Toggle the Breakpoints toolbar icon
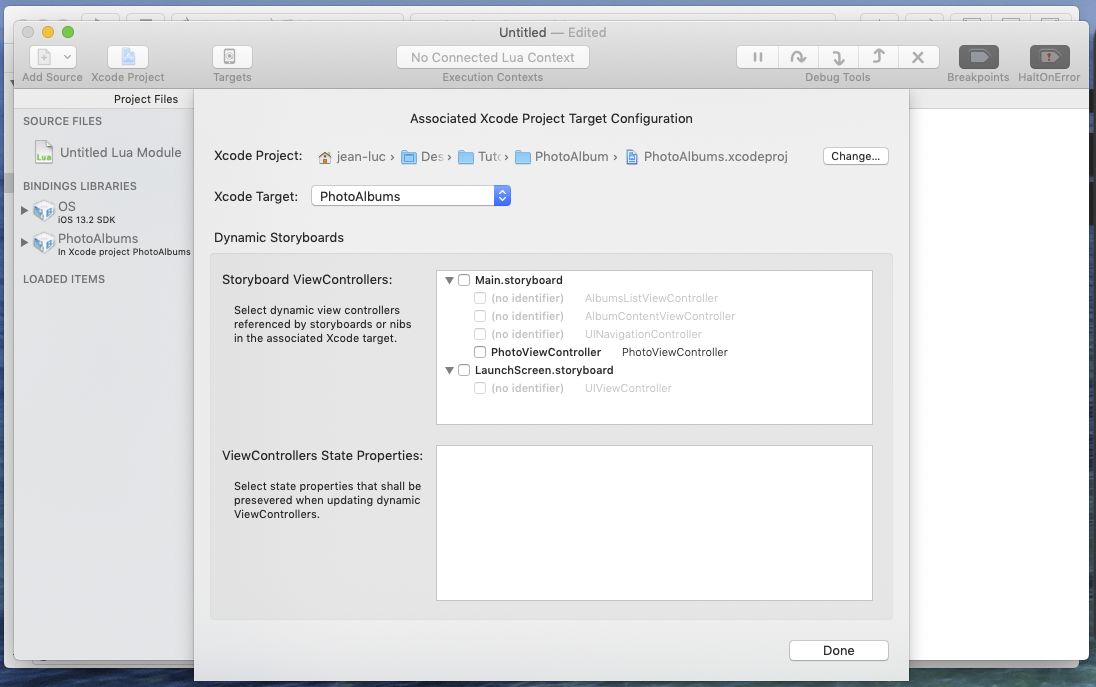The width and height of the screenshot is (1096, 687). point(979,57)
